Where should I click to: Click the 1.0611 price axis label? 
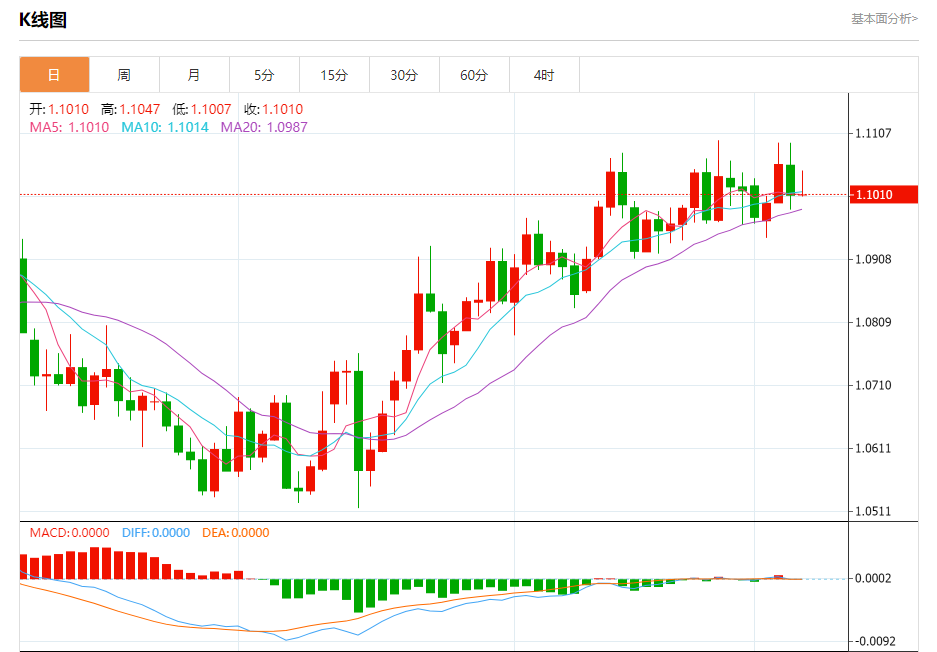873,449
